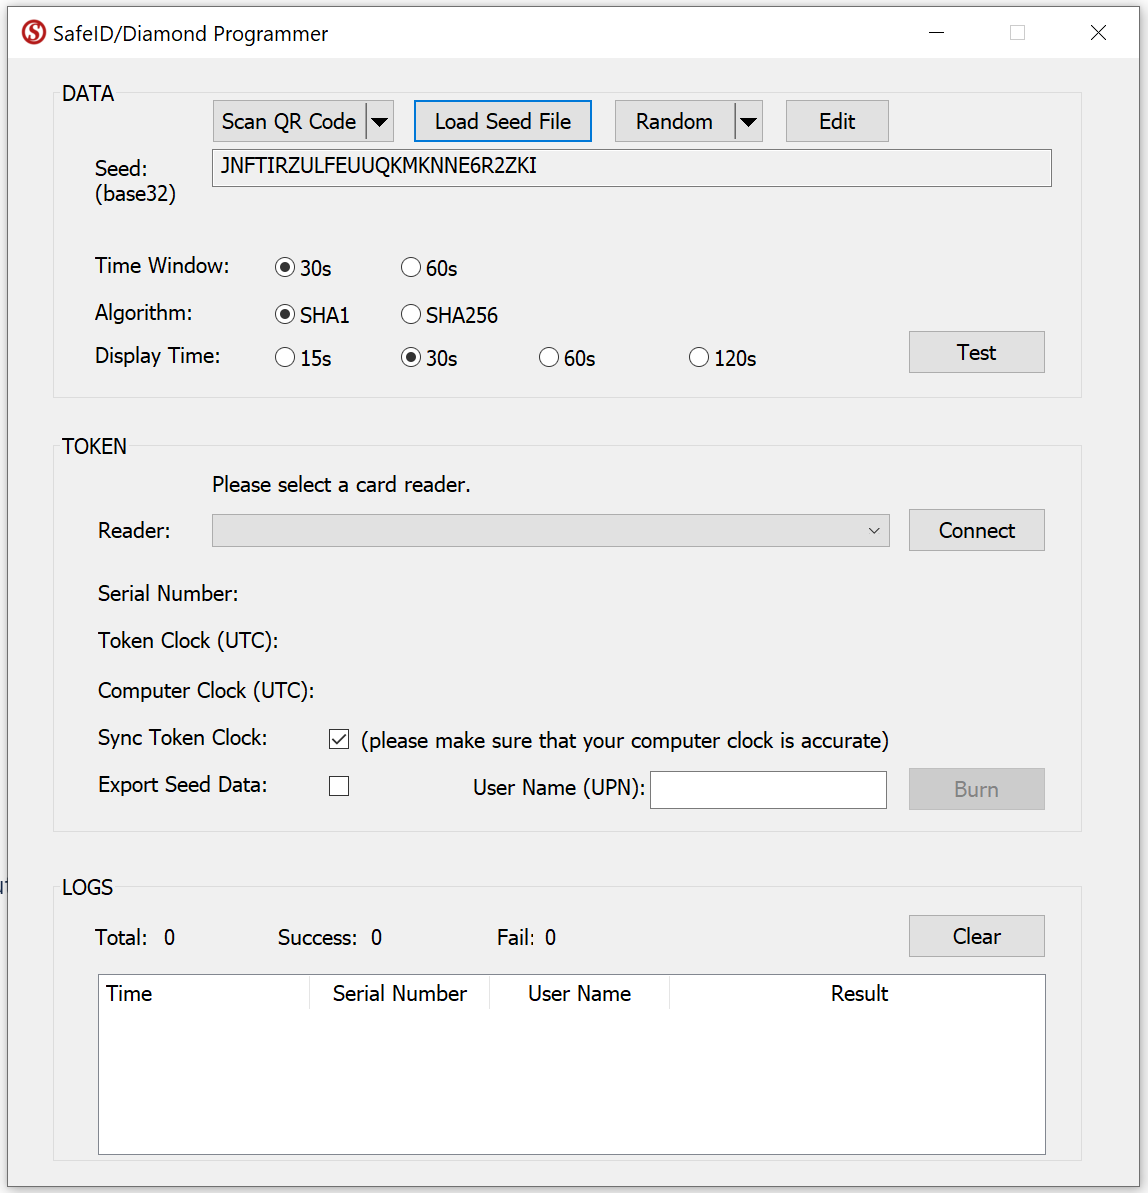The image size is (1148, 1193).
Task: Generate a Random seed
Action: (x=674, y=122)
